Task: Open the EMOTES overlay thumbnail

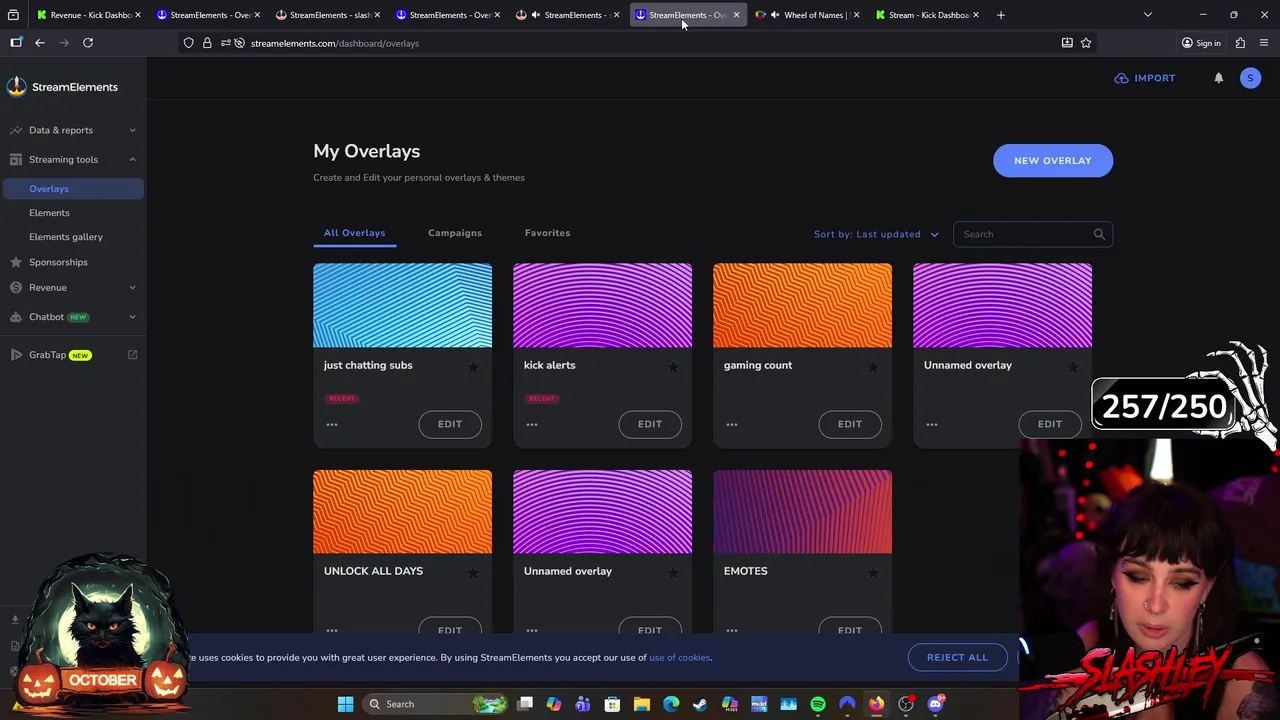Action: tap(802, 511)
